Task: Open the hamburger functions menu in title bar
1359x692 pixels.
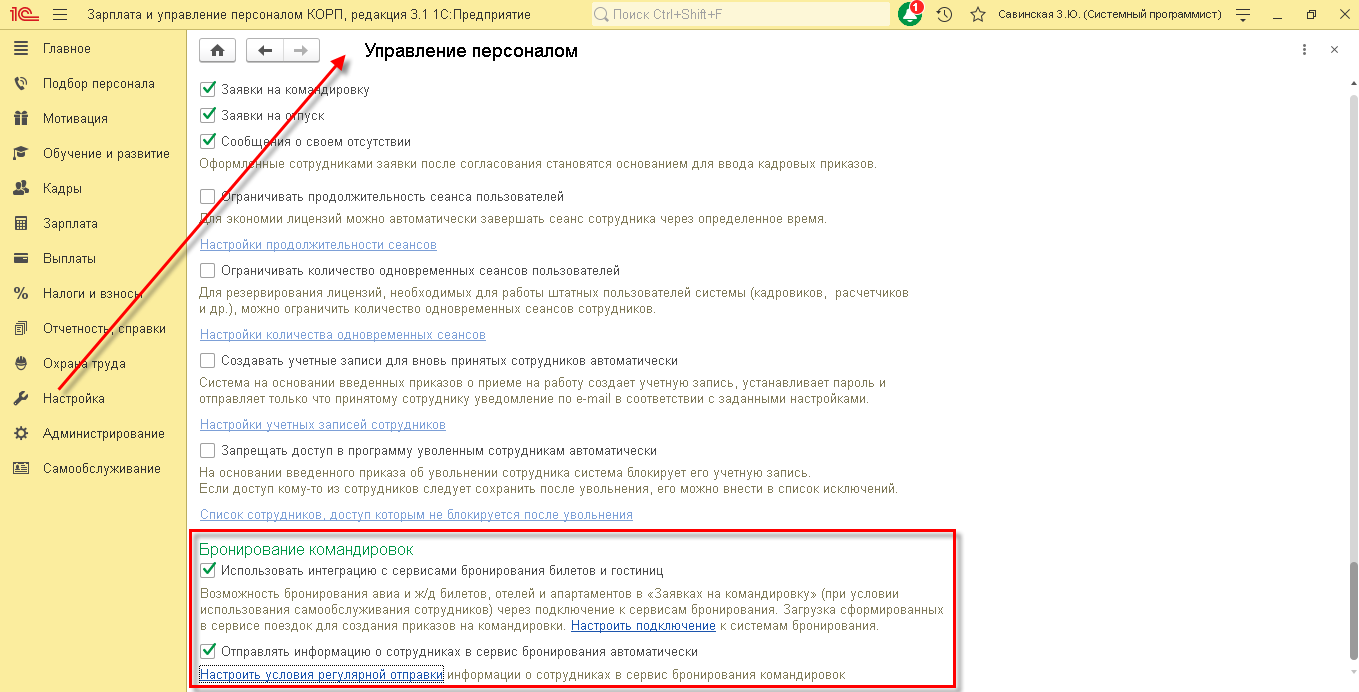Action: [x=60, y=15]
